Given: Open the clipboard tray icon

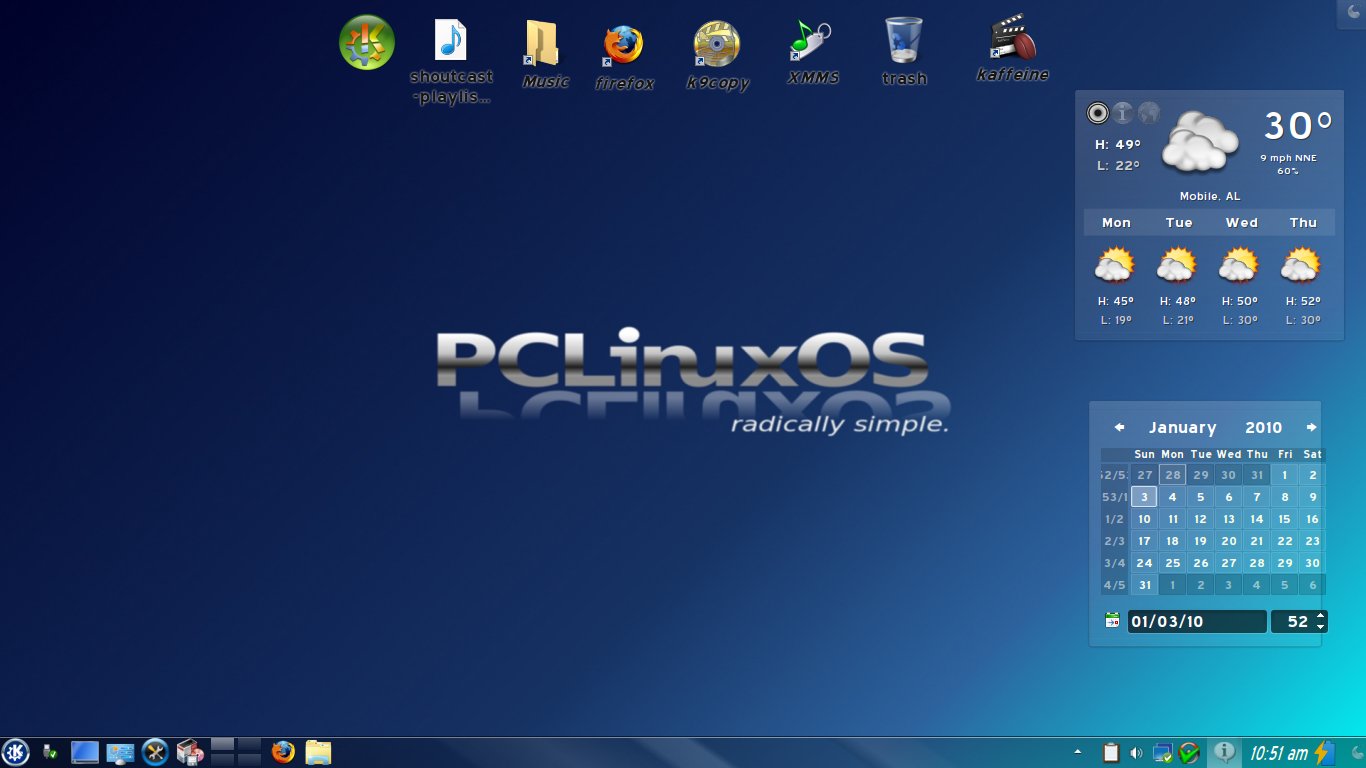Looking at the screenshot, I should tap(1110, 753).
